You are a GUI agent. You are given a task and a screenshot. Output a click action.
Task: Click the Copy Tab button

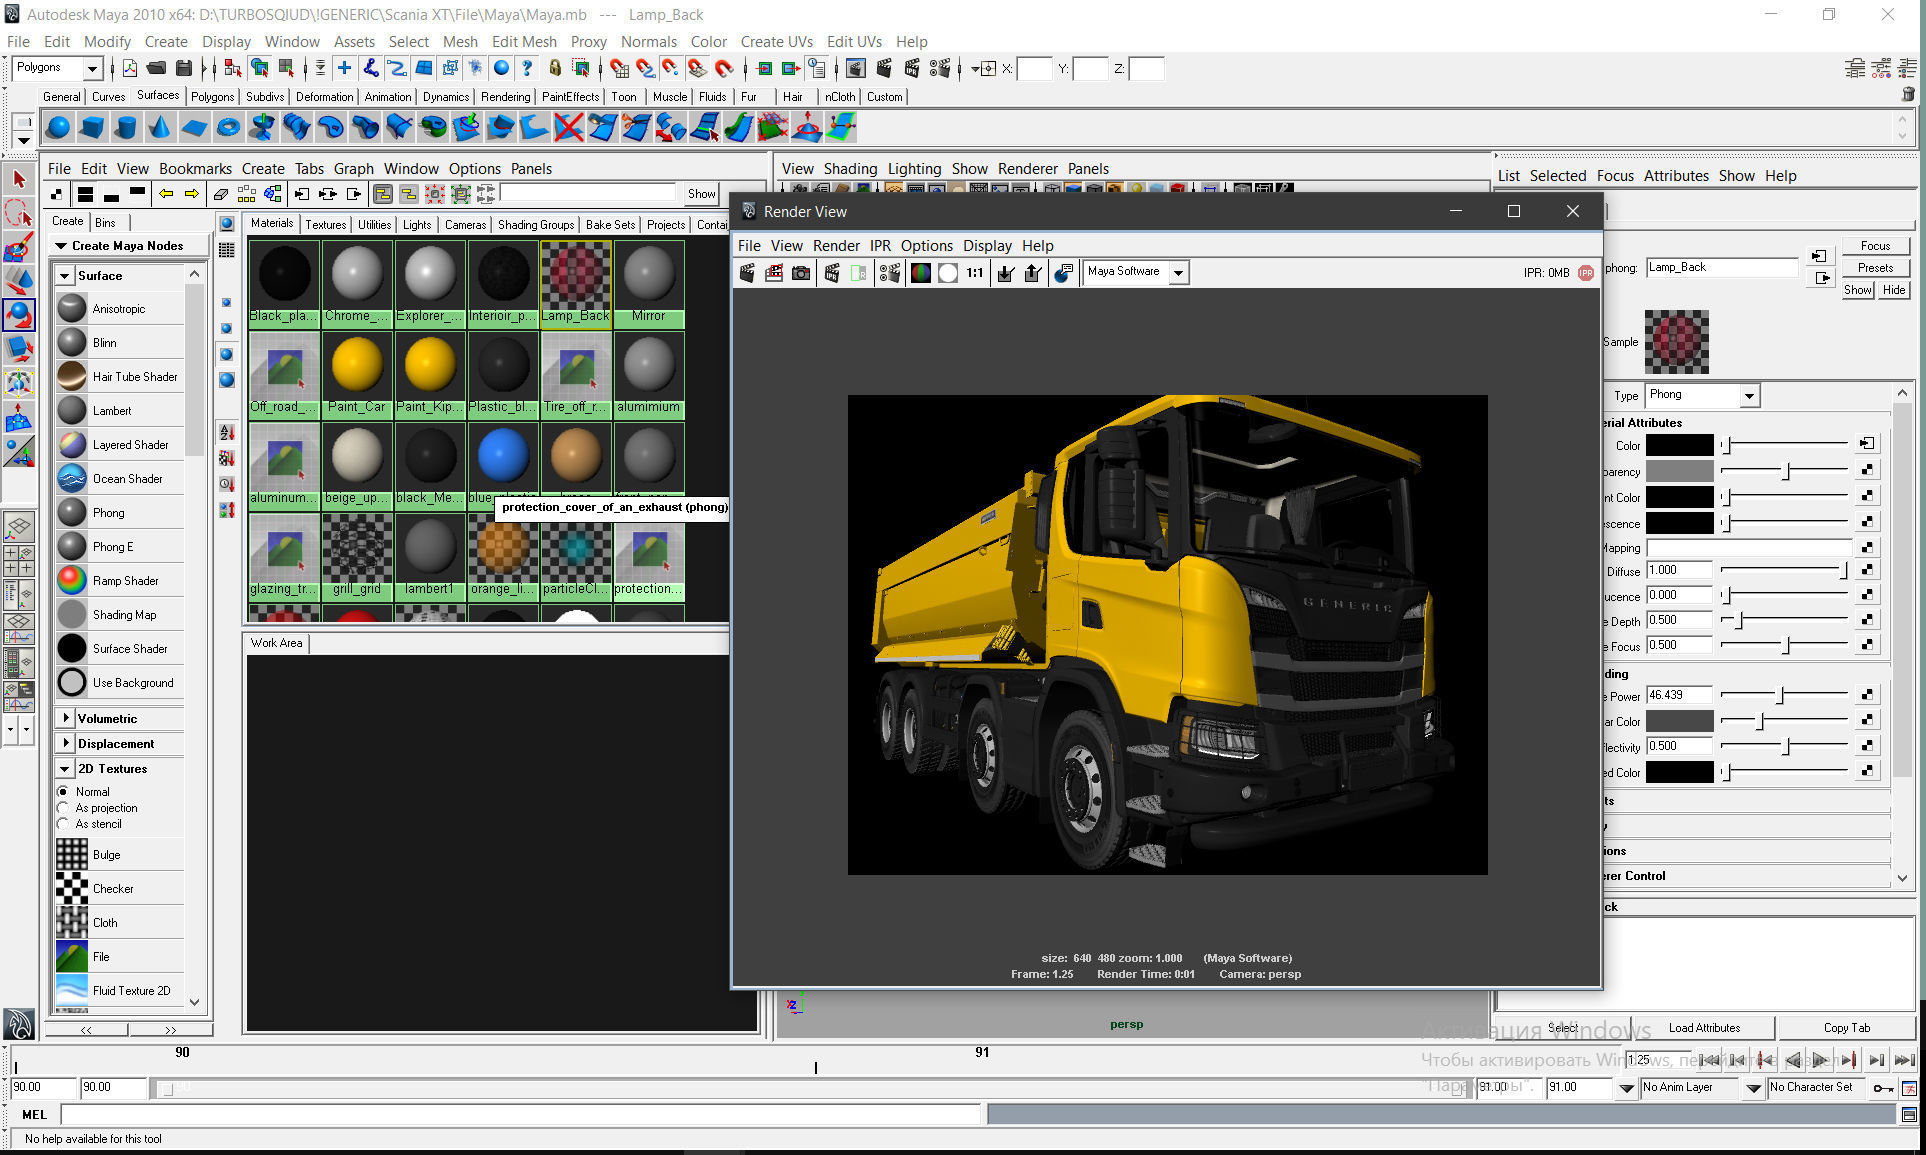(1846, 1027)
